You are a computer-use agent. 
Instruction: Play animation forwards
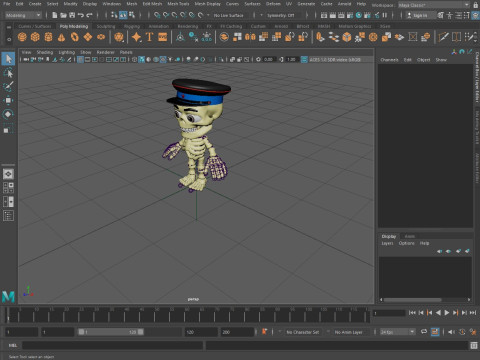pyautogui.click(x=447, y=313)
